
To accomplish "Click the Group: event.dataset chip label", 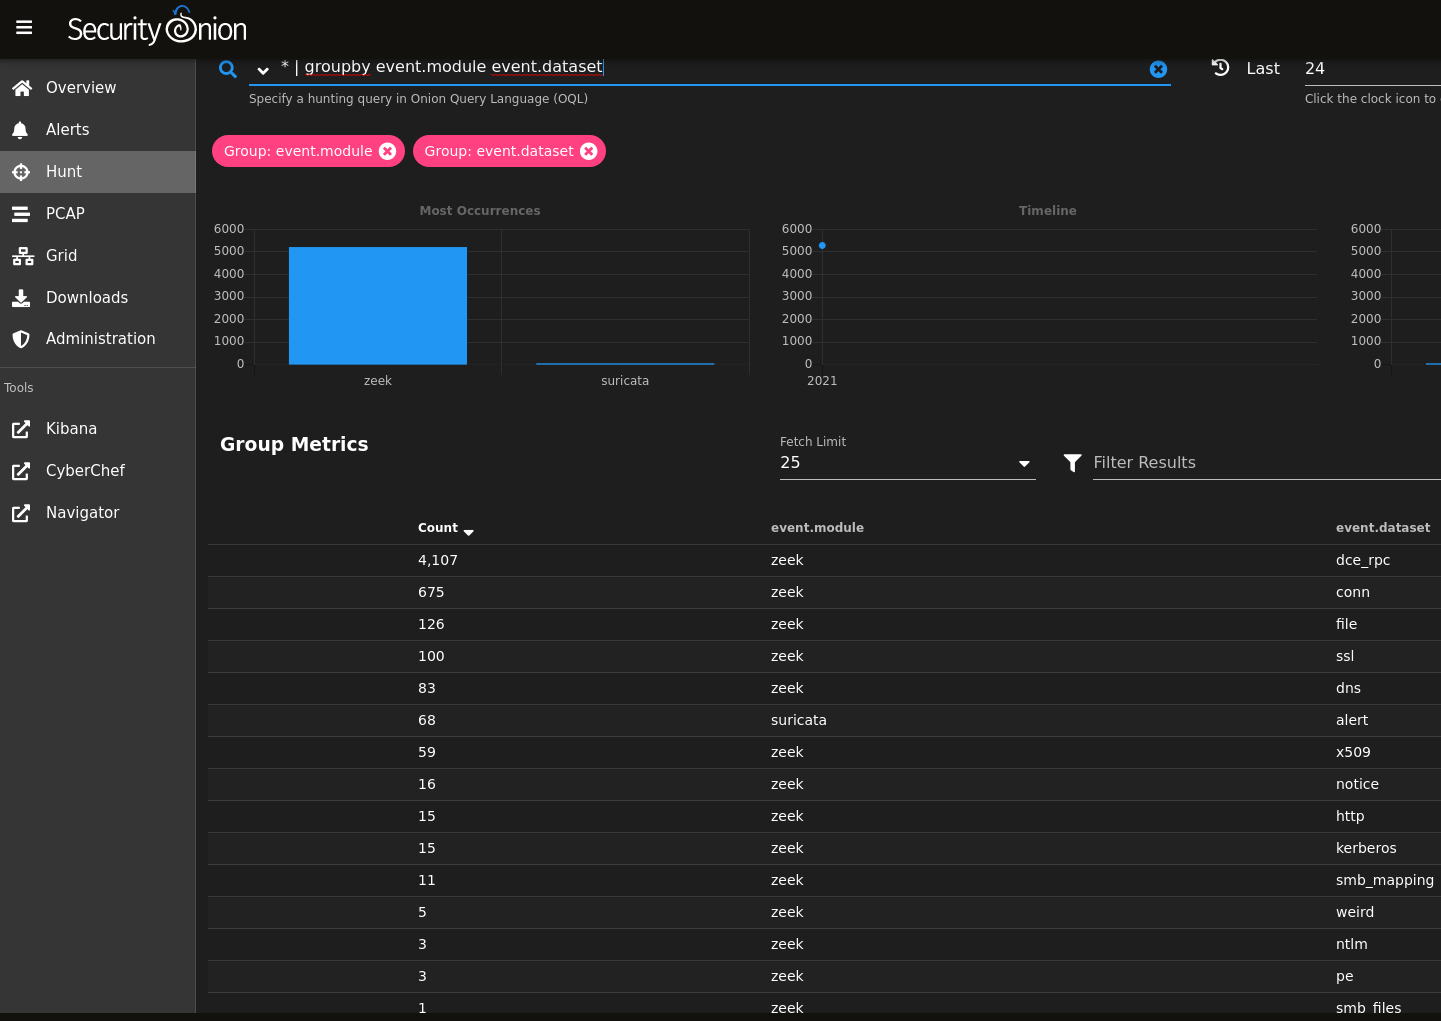I will [499, 151].
